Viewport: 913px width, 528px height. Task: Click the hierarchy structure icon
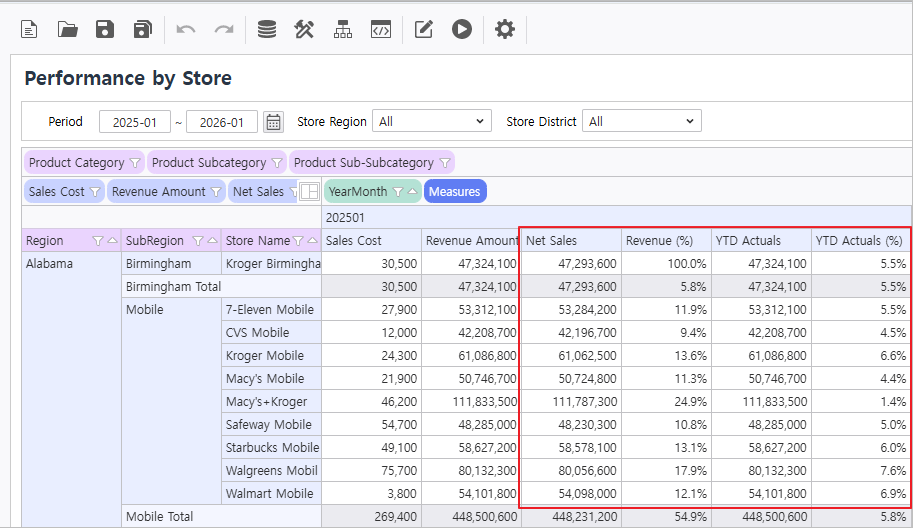(x=343, y=30)
